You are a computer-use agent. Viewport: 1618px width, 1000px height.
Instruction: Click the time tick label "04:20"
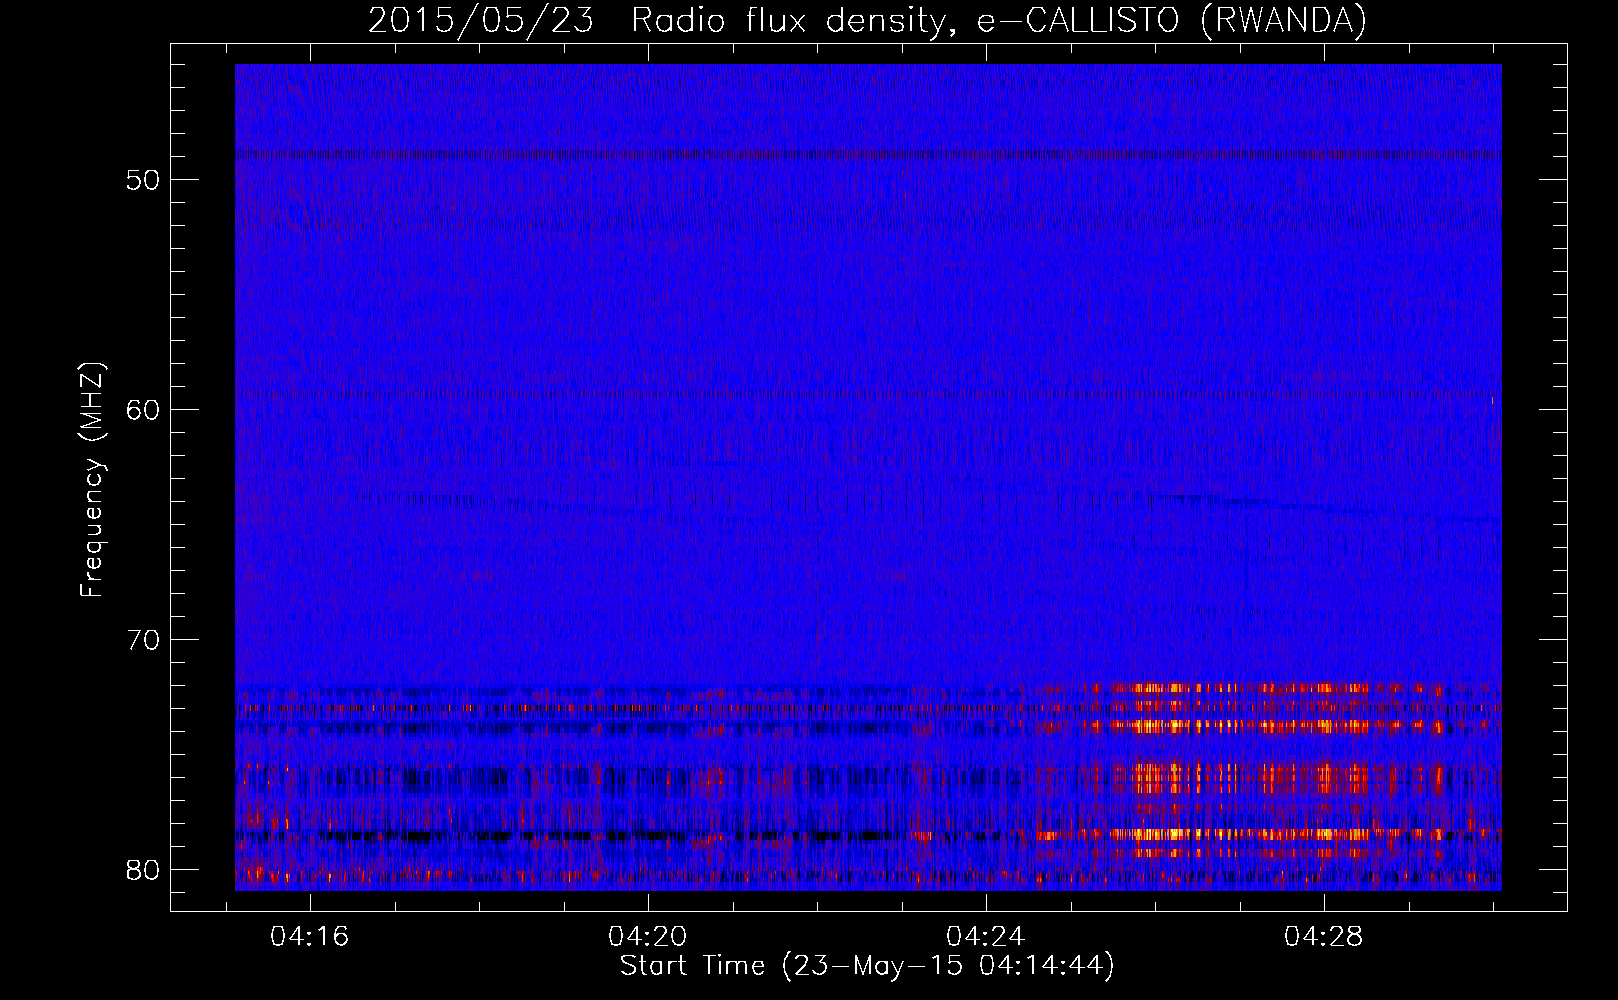(648, 937)
